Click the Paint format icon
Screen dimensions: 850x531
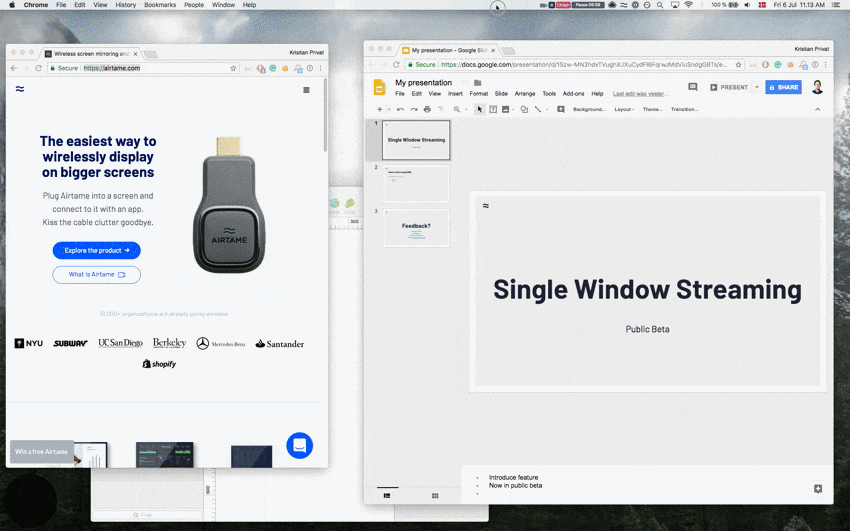click(x=441, y=109)
